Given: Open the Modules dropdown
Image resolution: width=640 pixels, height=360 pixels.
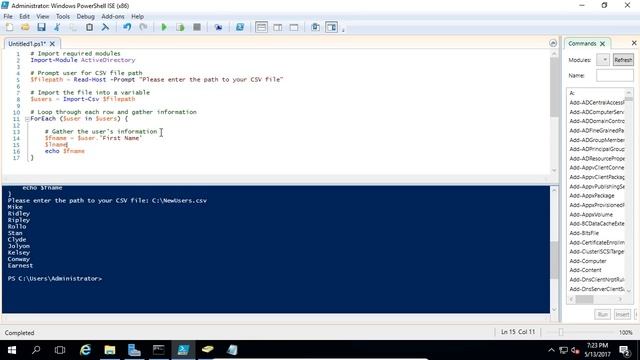Looking at the screenshot, I should coord(603,60).
